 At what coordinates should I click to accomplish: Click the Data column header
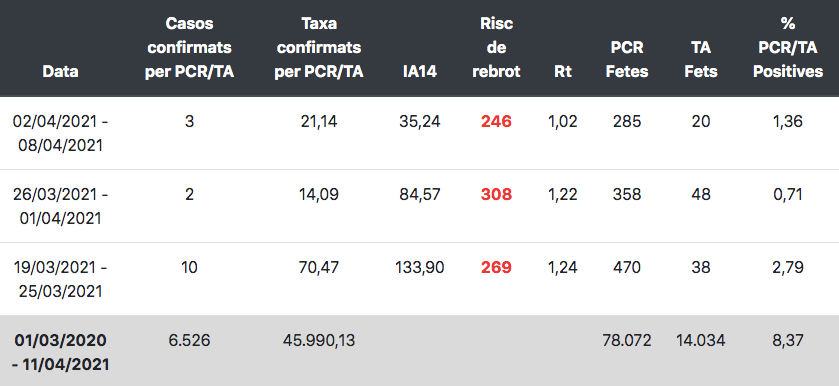(60, 71)
